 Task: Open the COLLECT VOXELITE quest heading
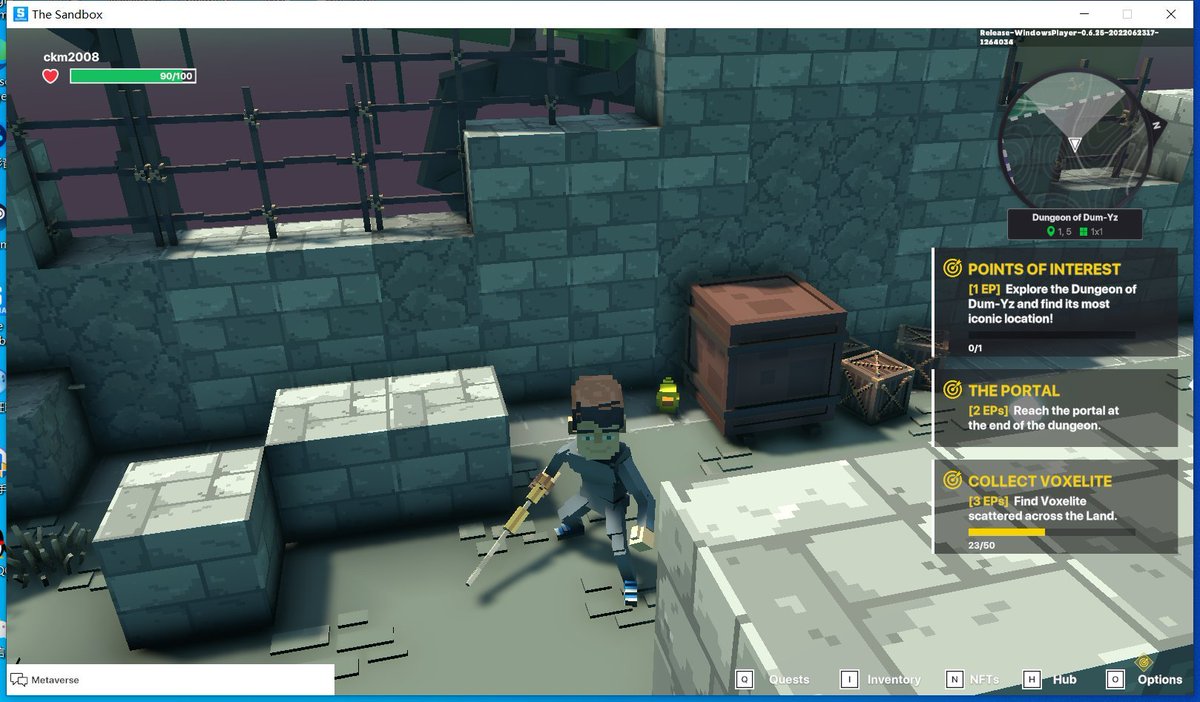(1040, 481)
